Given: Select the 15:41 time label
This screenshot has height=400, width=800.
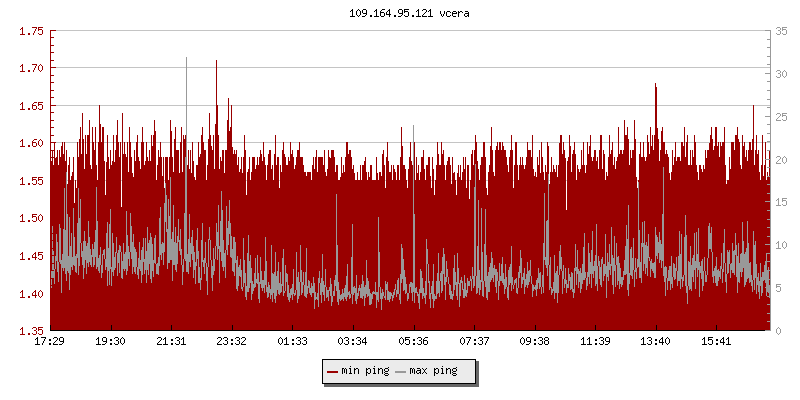Looking at the screenshot, I should (716, 341).
